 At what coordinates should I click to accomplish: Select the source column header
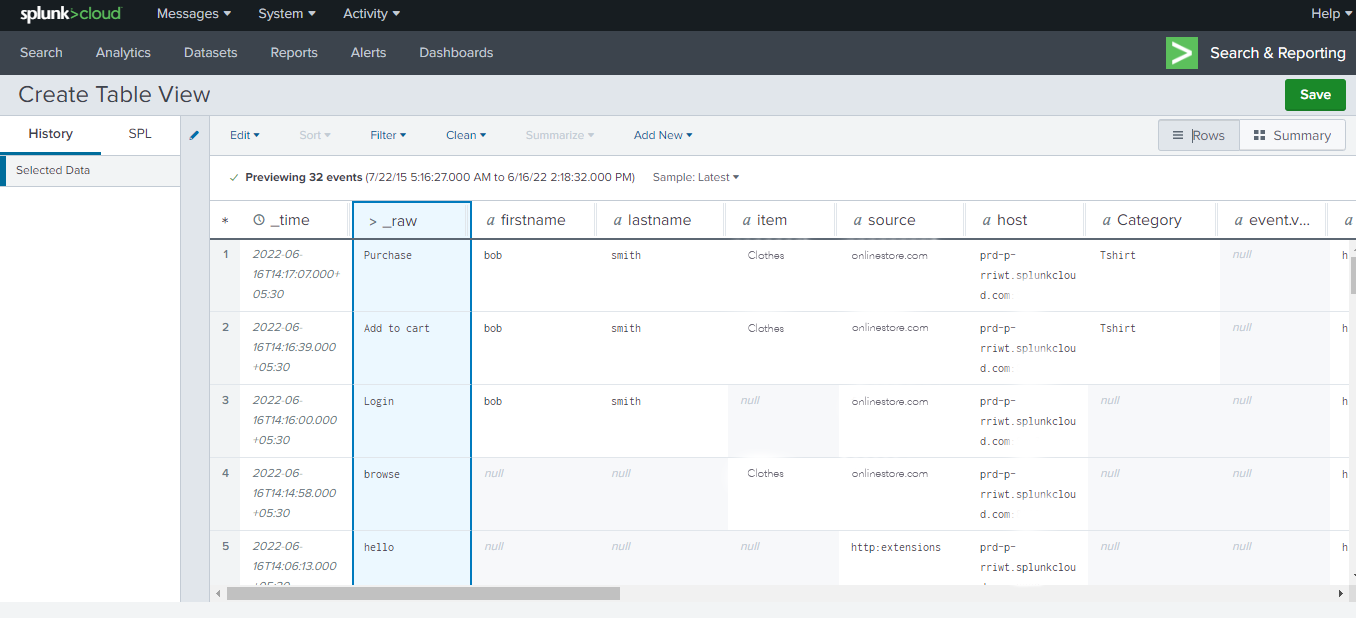900,221
